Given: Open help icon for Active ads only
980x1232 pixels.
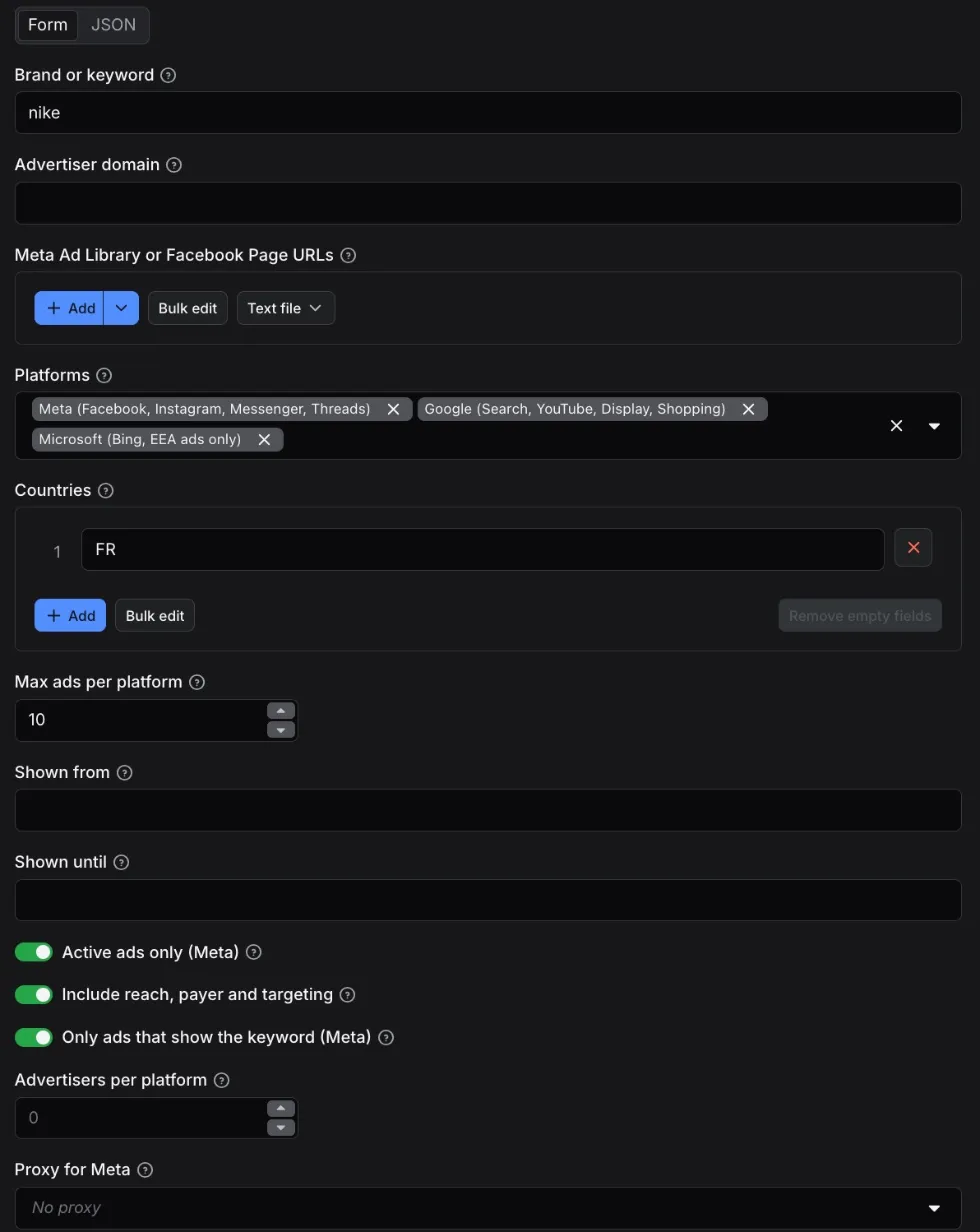Looking at the screenshot, I should point(254,953).
